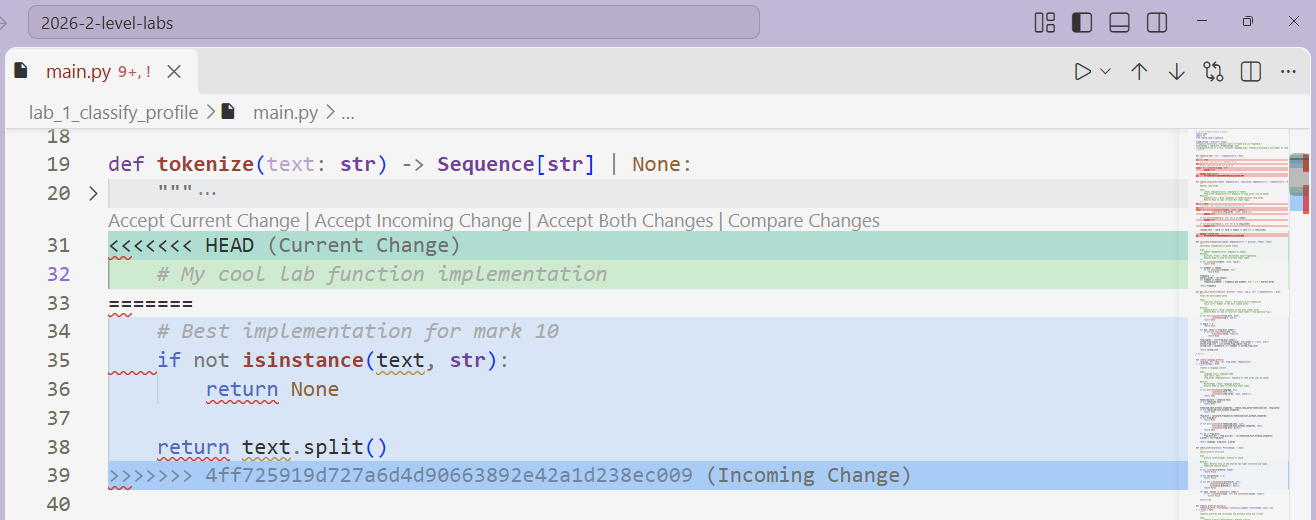Viewport: 1316px width, 520px height.
Task: Select the main.py editor tab
Action: click(102, 72)
